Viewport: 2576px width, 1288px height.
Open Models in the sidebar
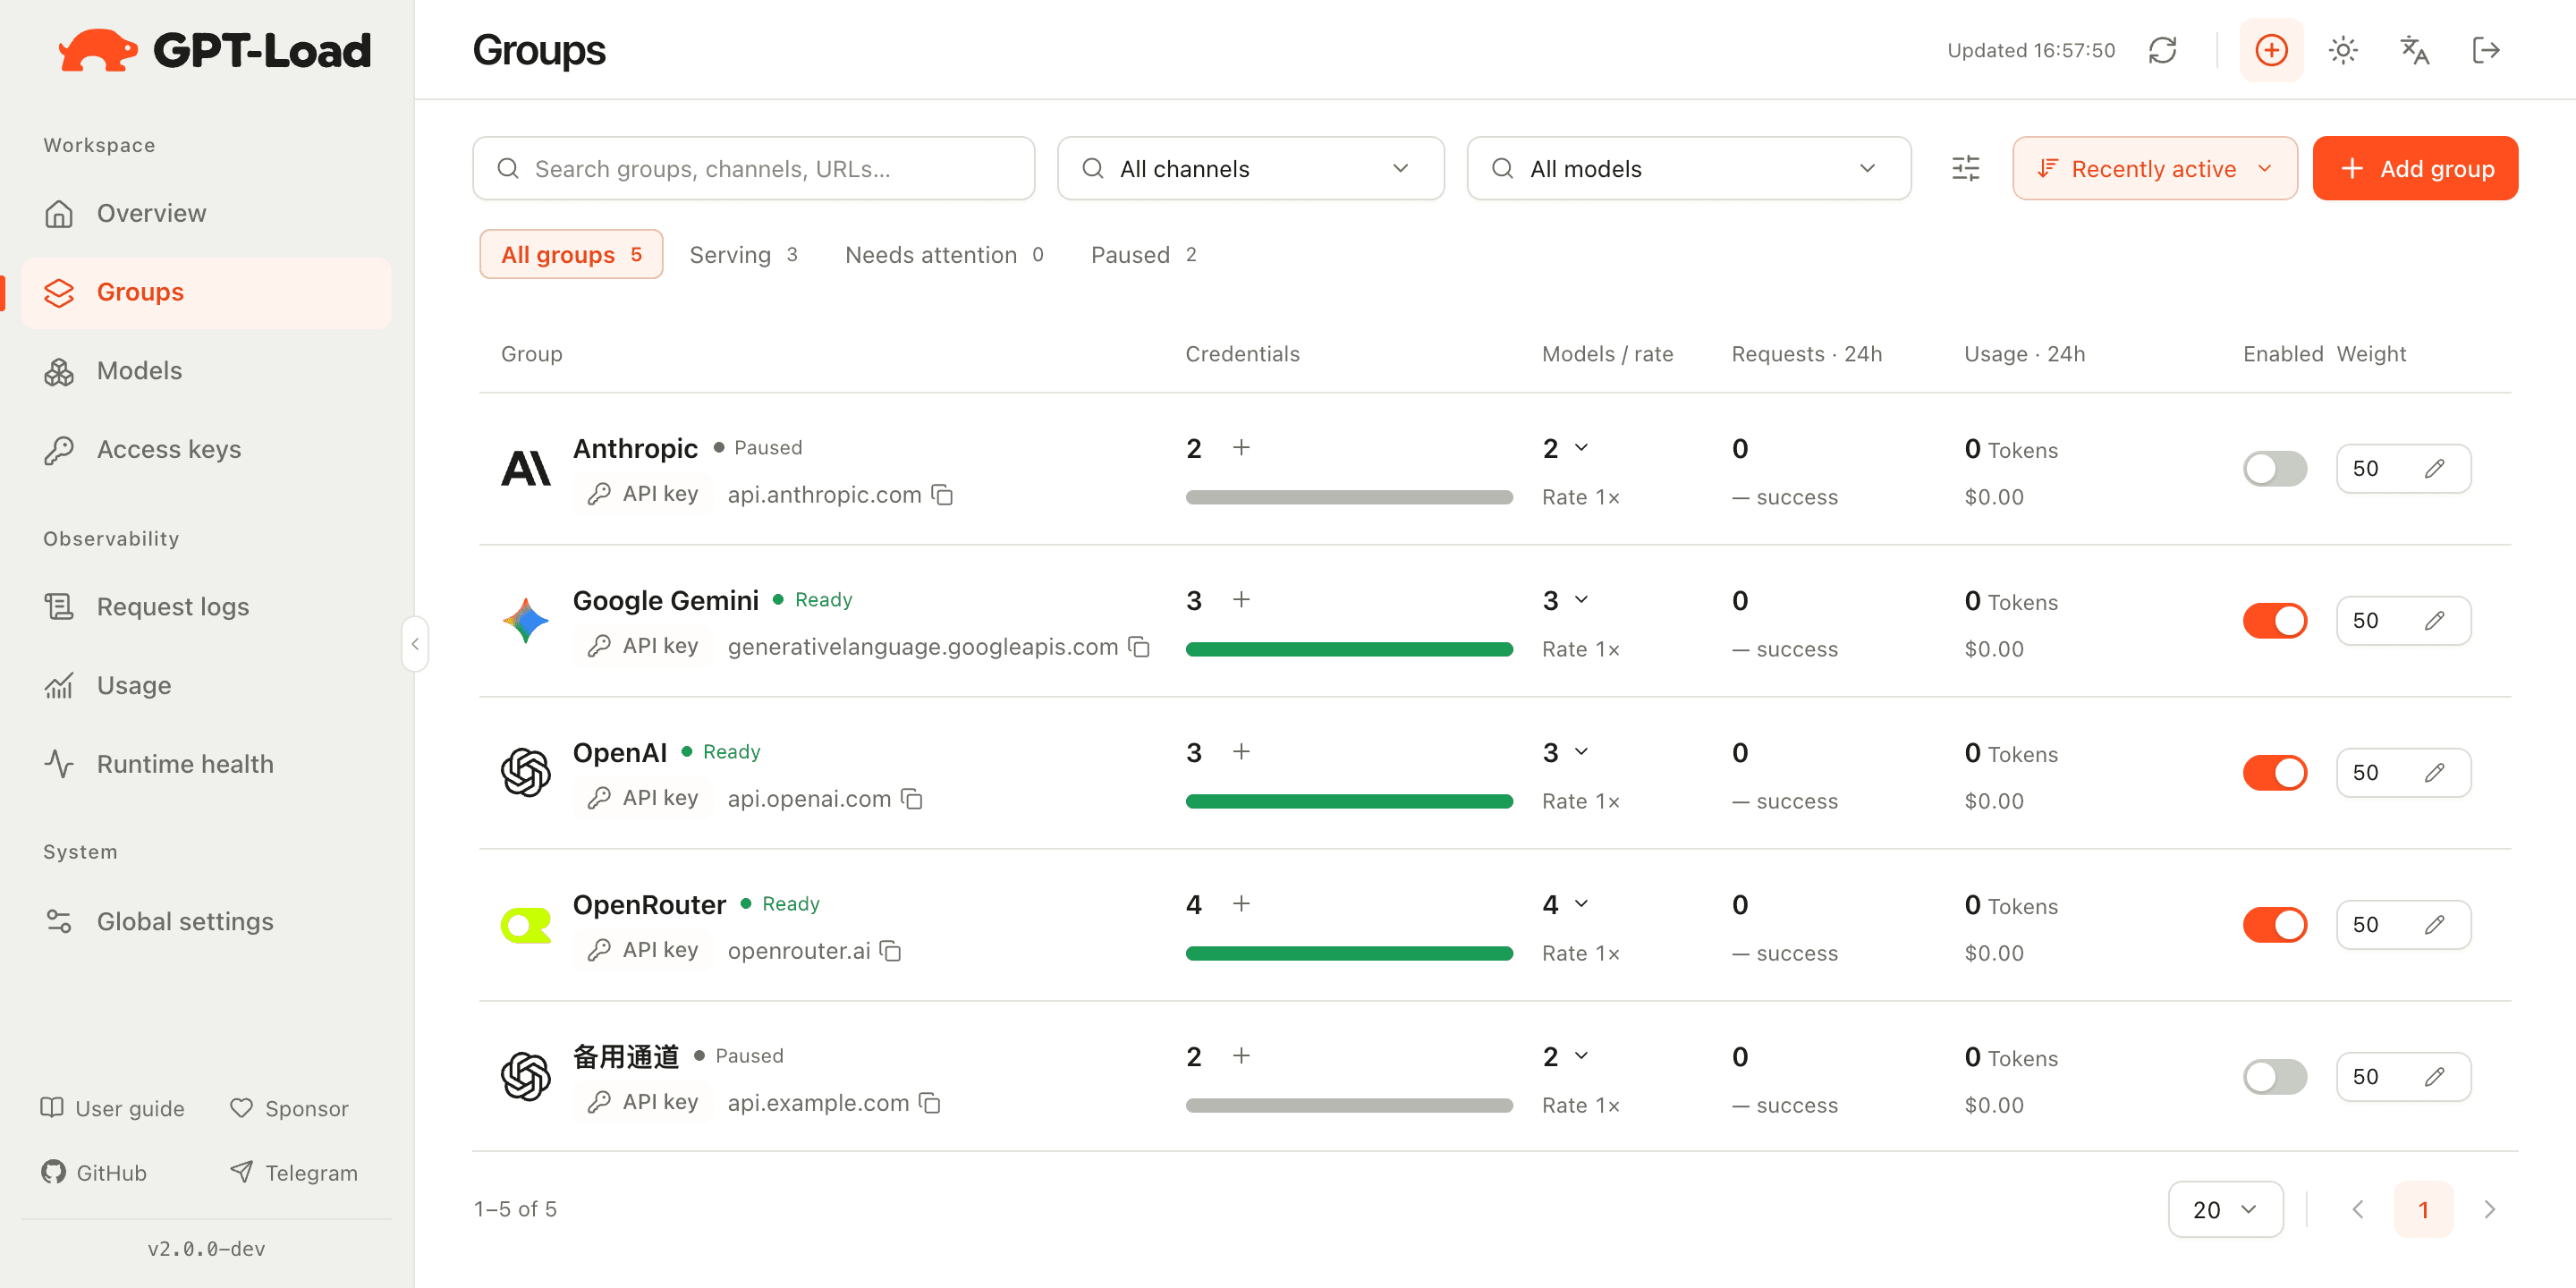[206, 371]
